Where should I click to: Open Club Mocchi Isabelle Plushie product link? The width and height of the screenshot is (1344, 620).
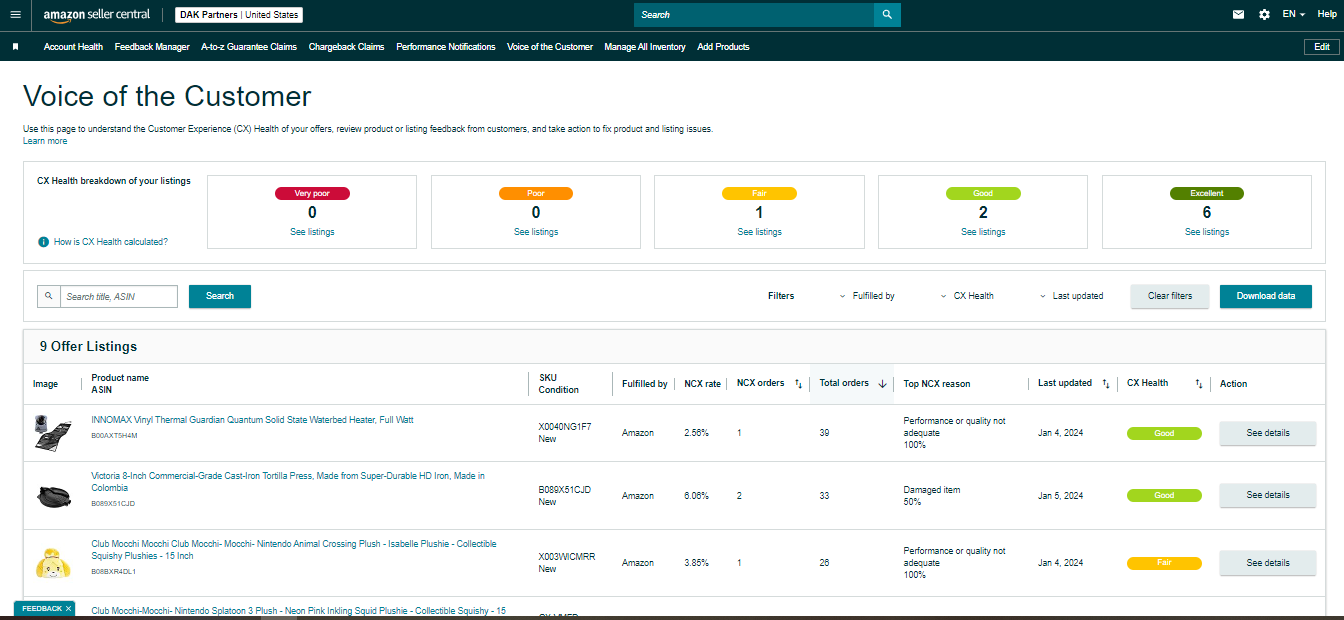(x=293, y=550)
